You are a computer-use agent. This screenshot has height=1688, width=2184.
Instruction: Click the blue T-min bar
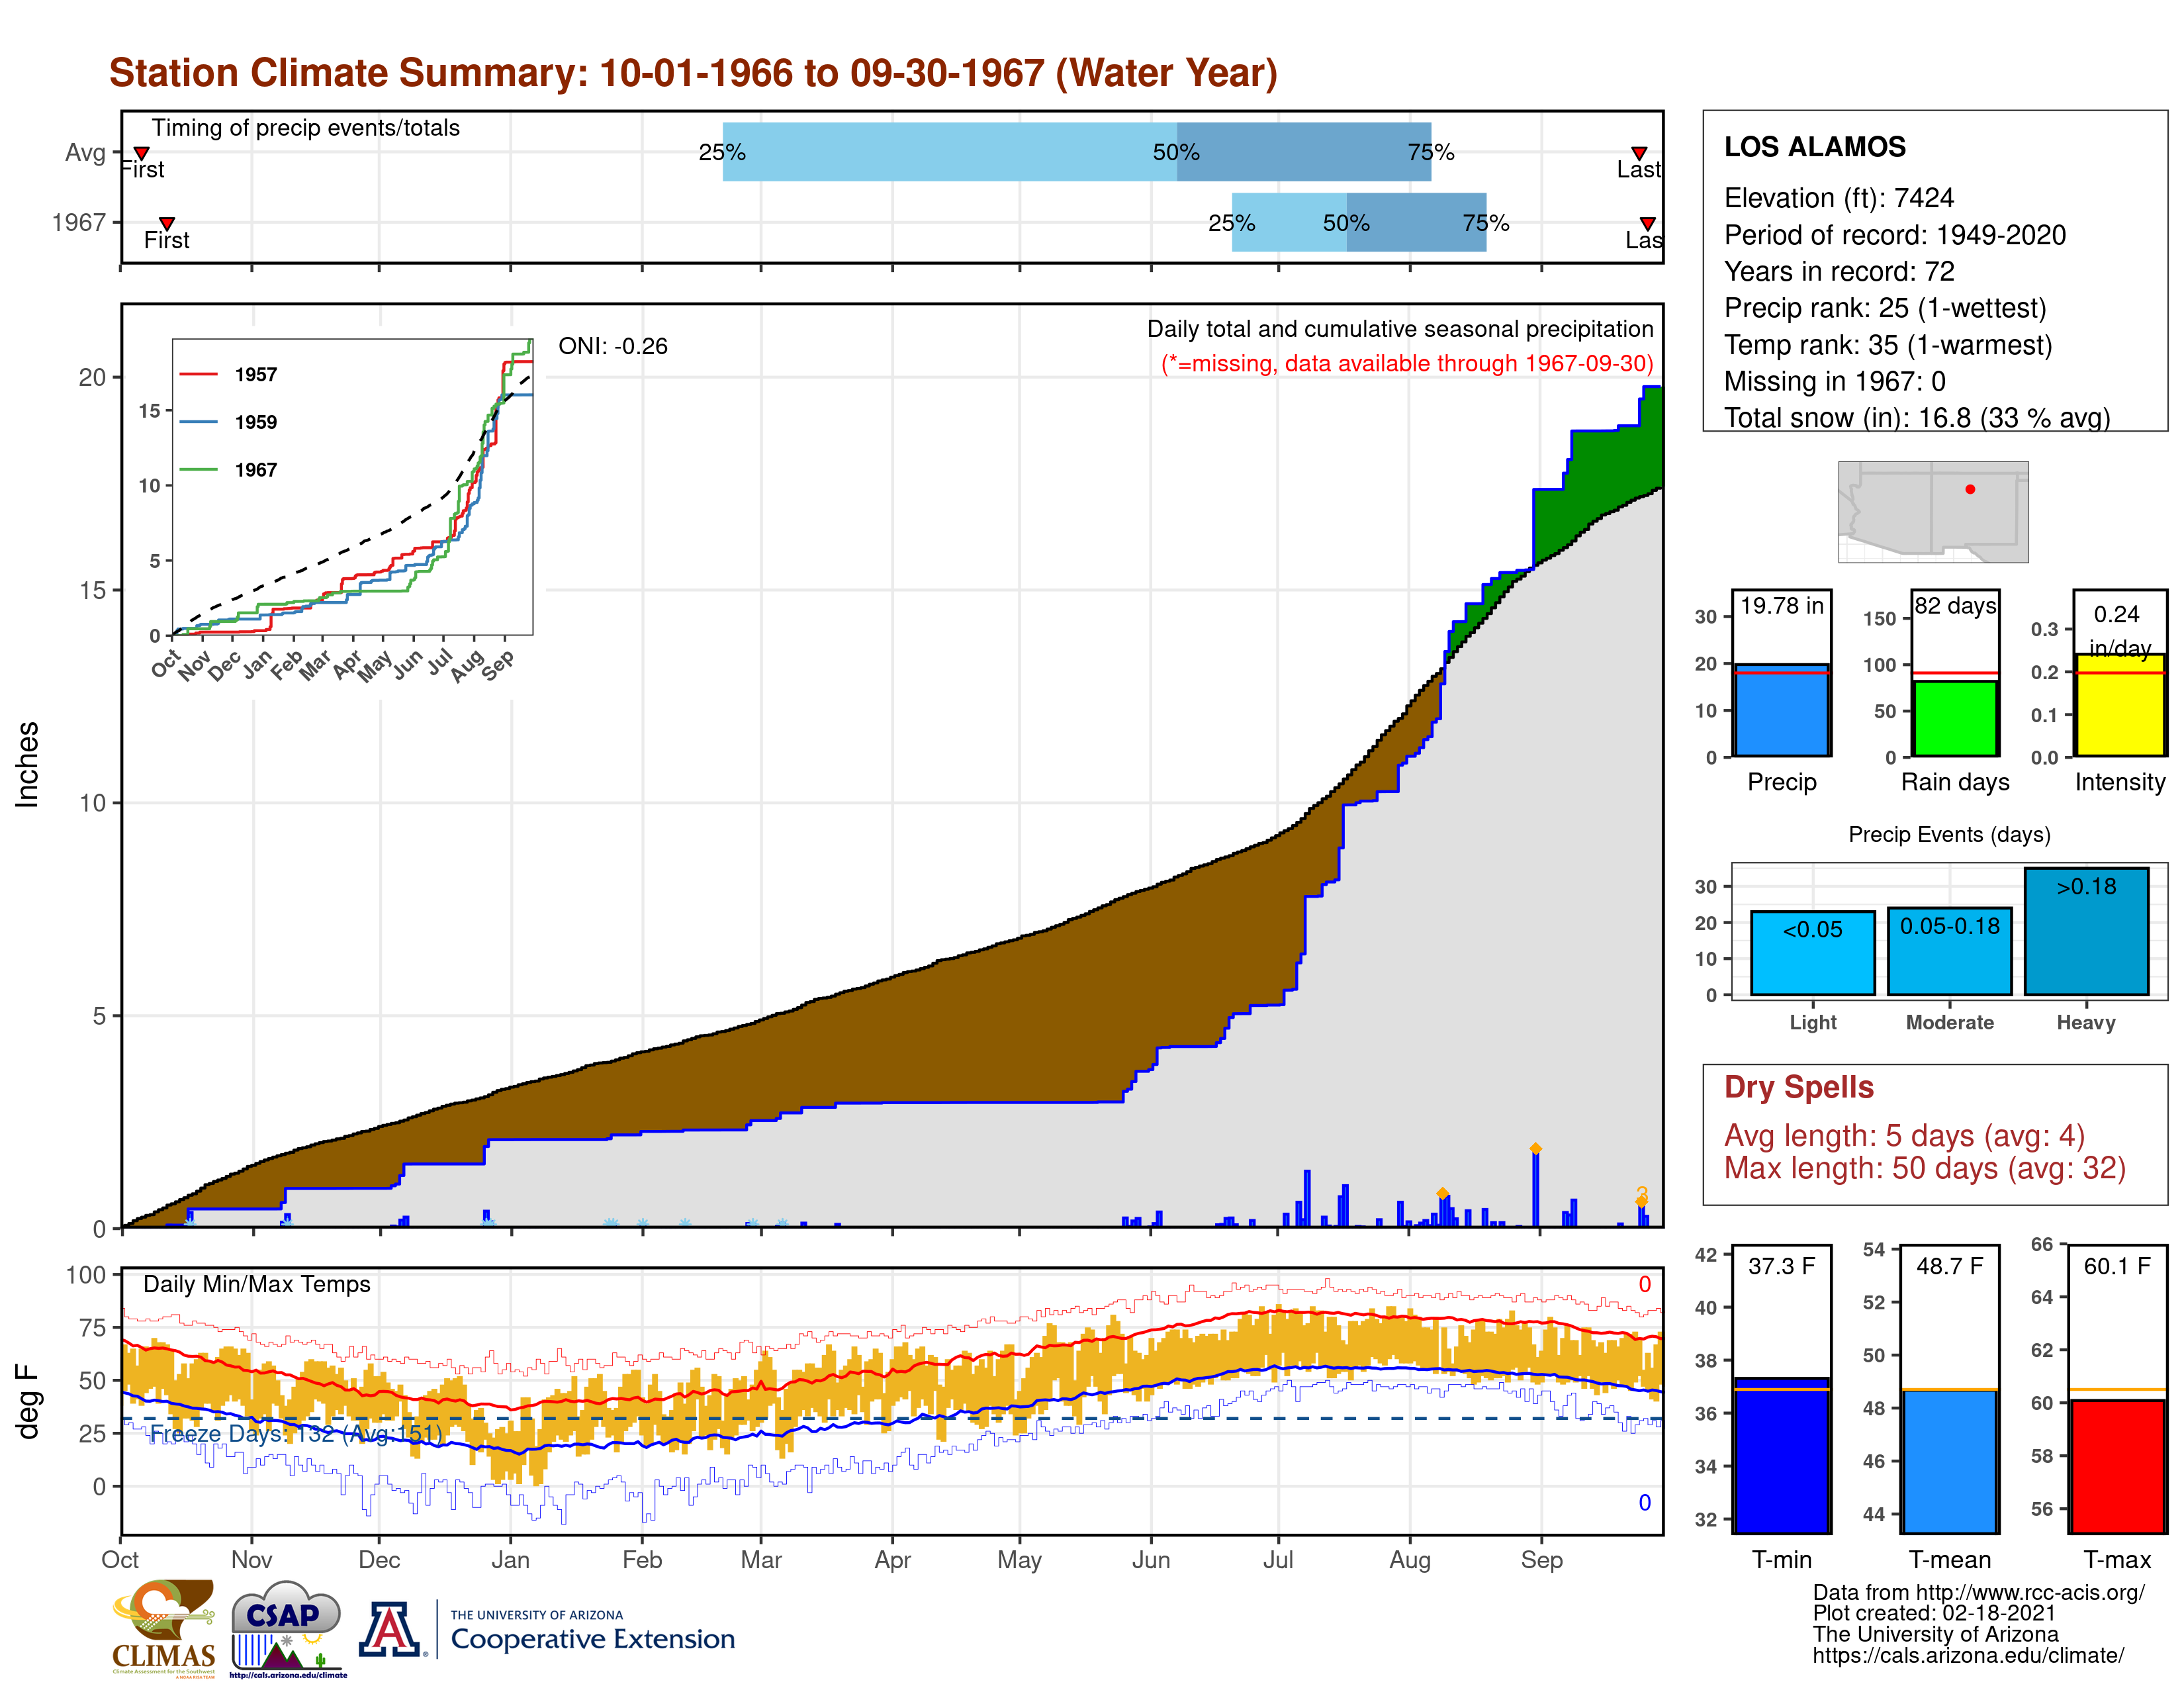1781,1455
